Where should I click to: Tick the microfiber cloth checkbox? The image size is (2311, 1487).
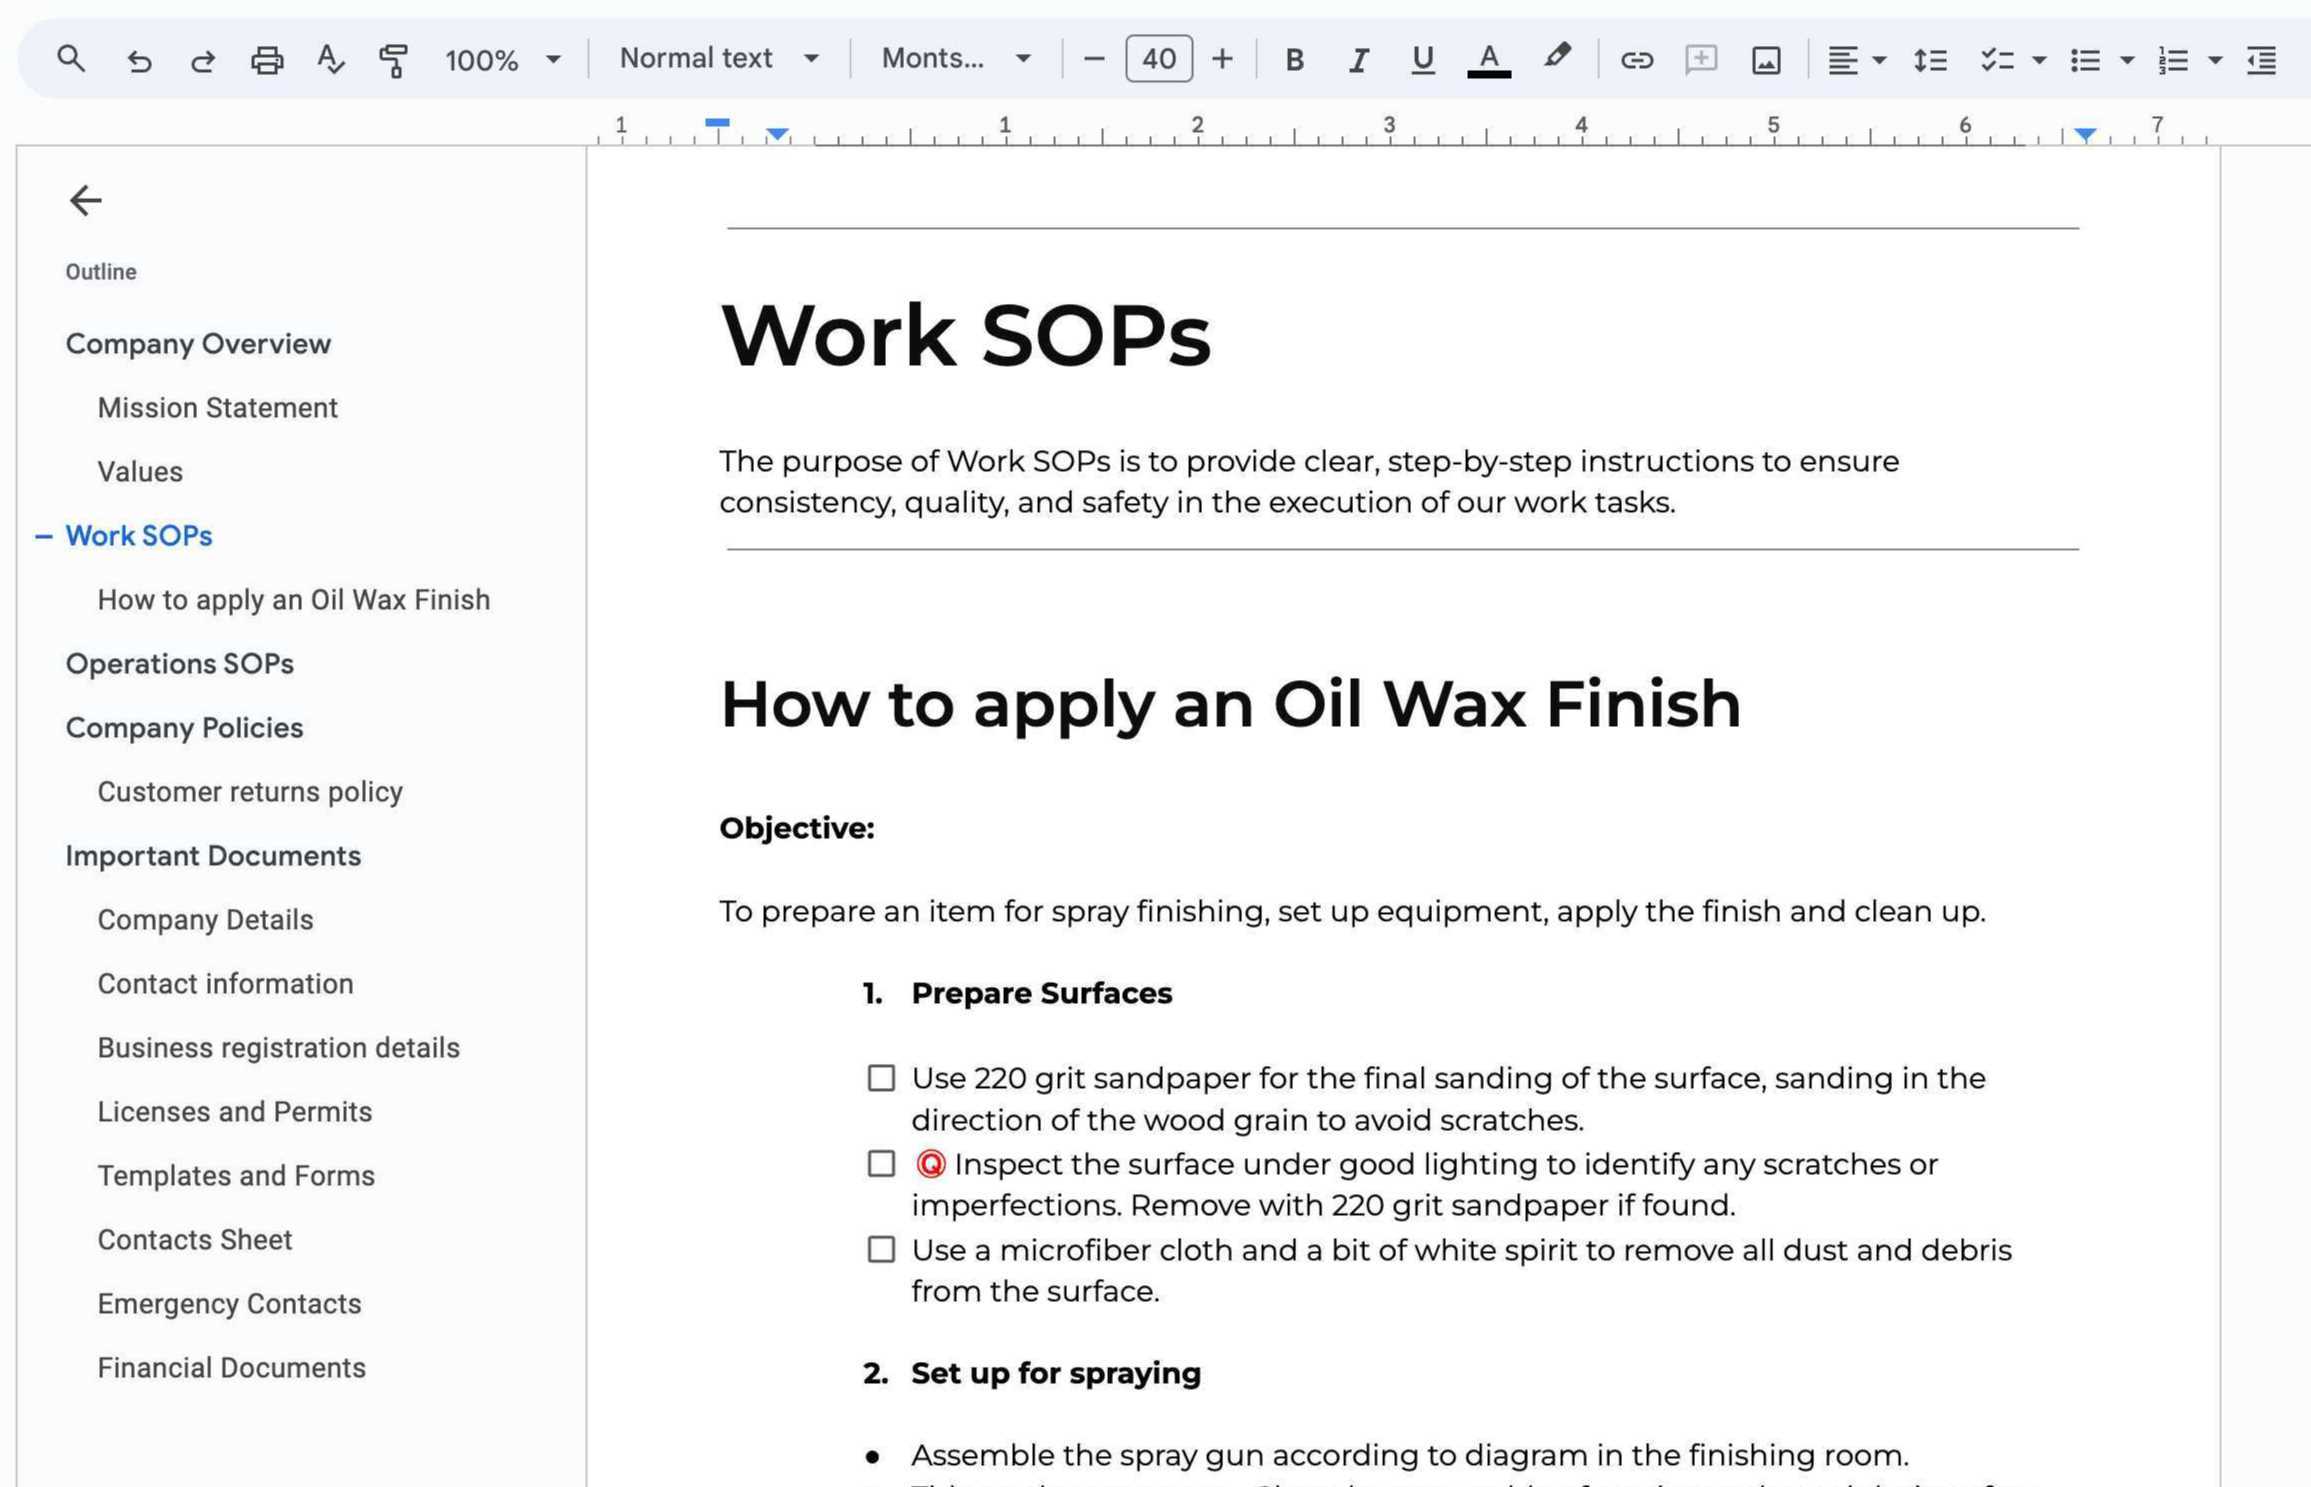click(x=880, y=1250)
